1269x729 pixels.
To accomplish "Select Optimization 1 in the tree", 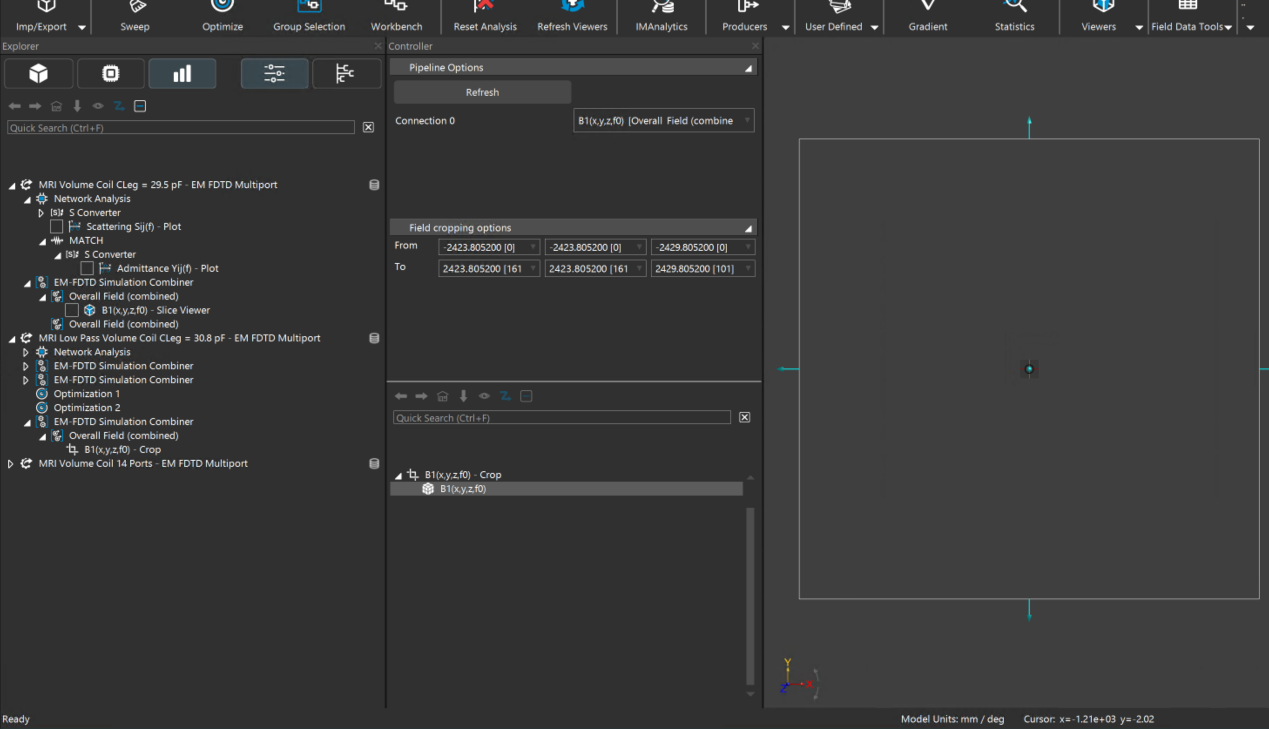I will pyautogui.click(x=86, y=394).
